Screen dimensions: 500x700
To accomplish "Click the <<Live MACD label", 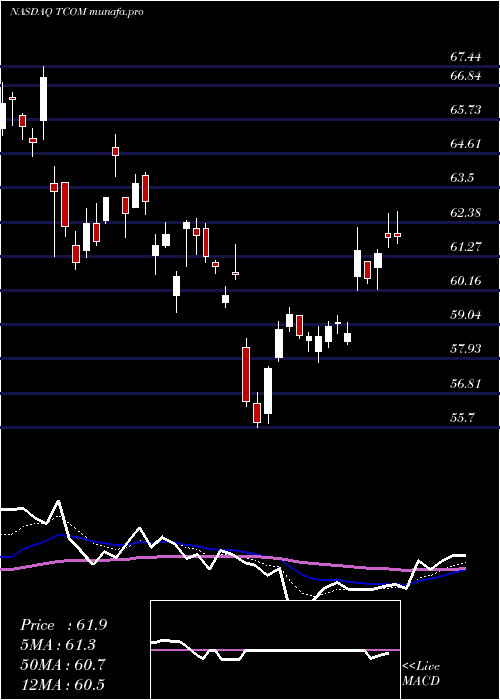I will point(421,674).
